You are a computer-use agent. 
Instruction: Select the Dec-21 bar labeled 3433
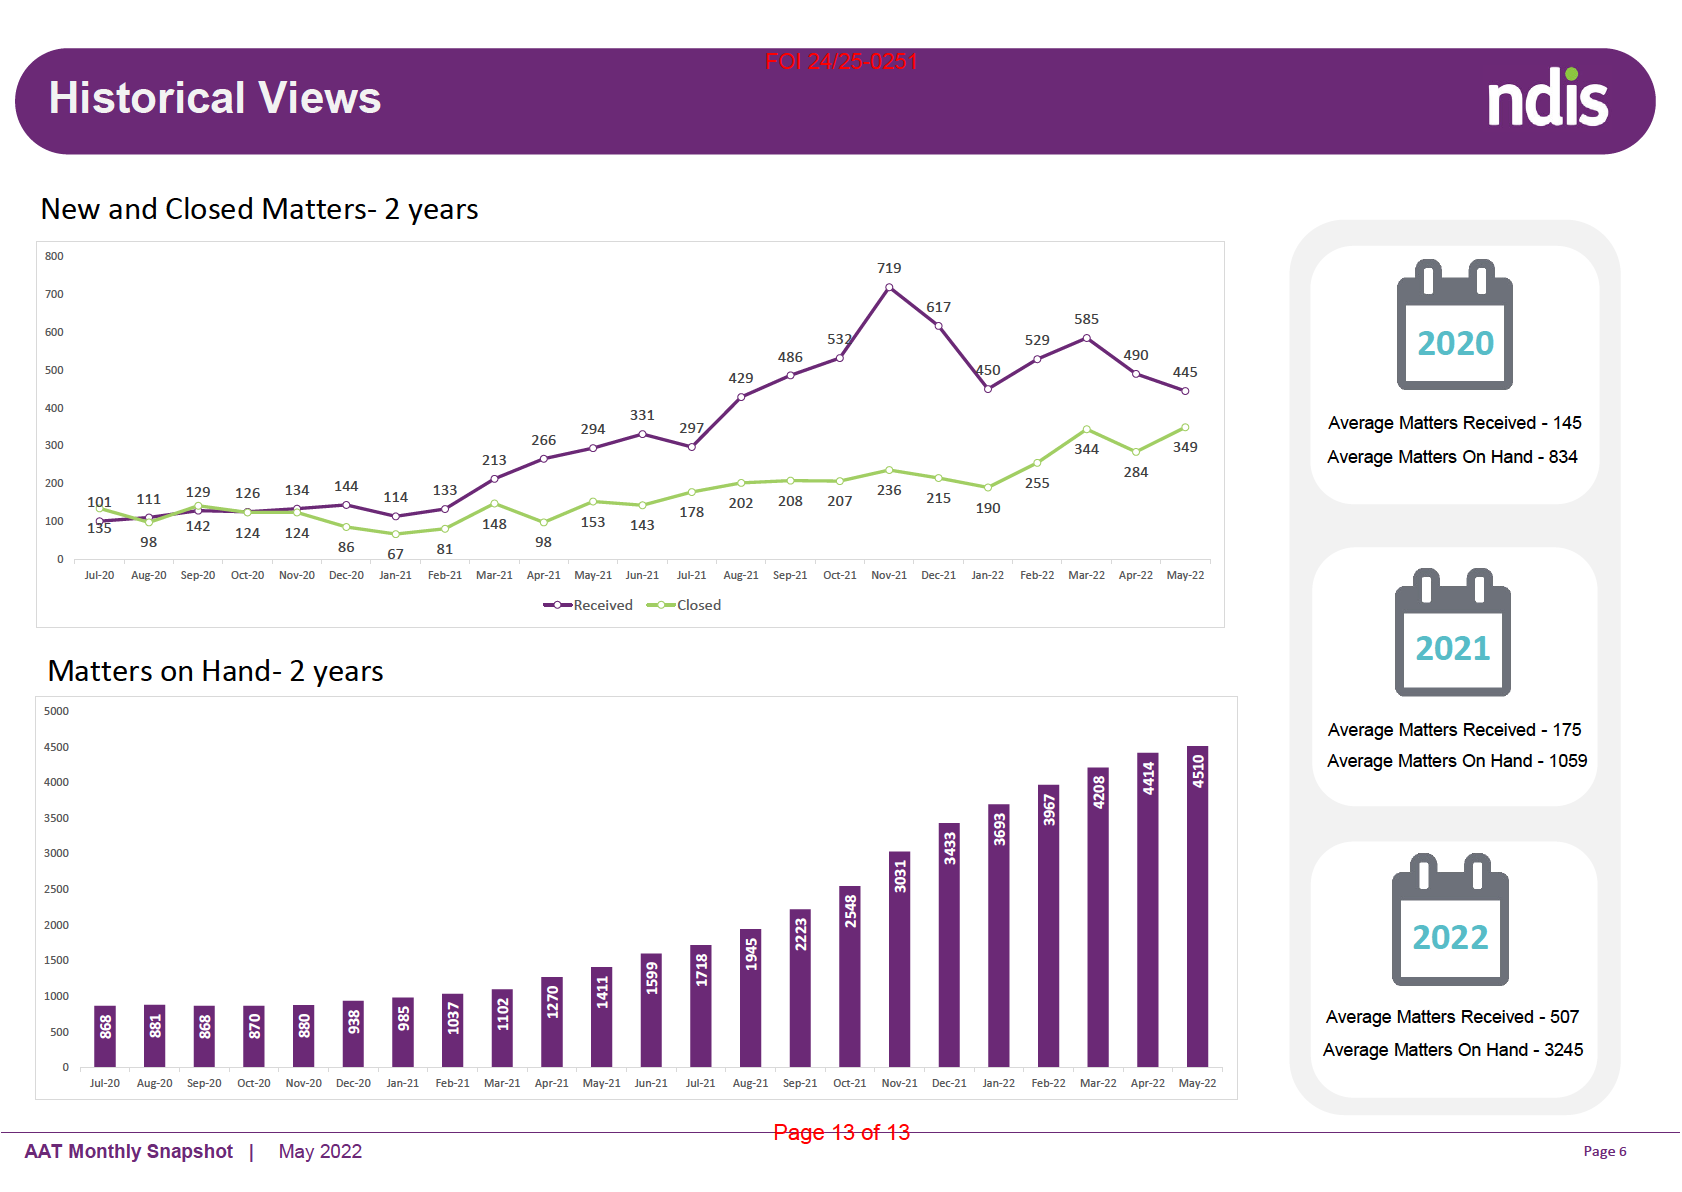[x=949, y=945]
